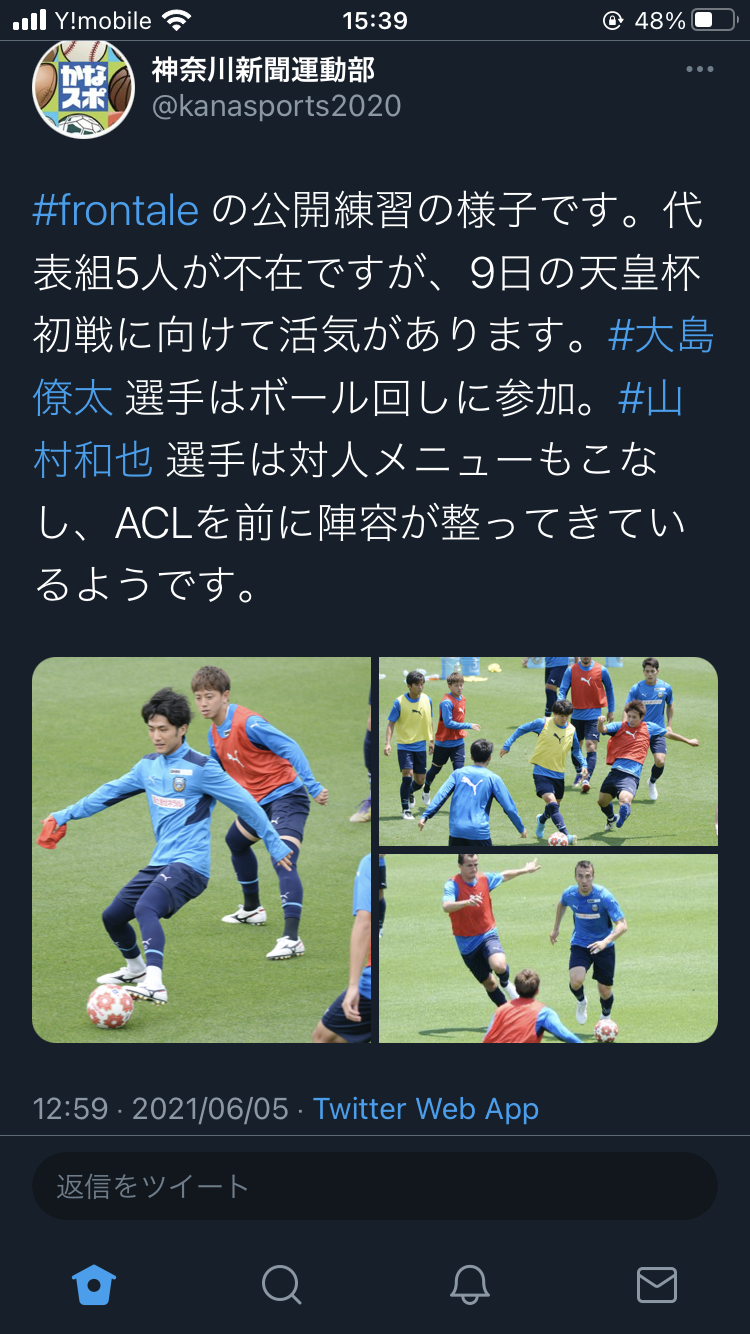
Task: Tap the 12:59 · 2021/06/05 timestamp
Action: coord(160,1108)
